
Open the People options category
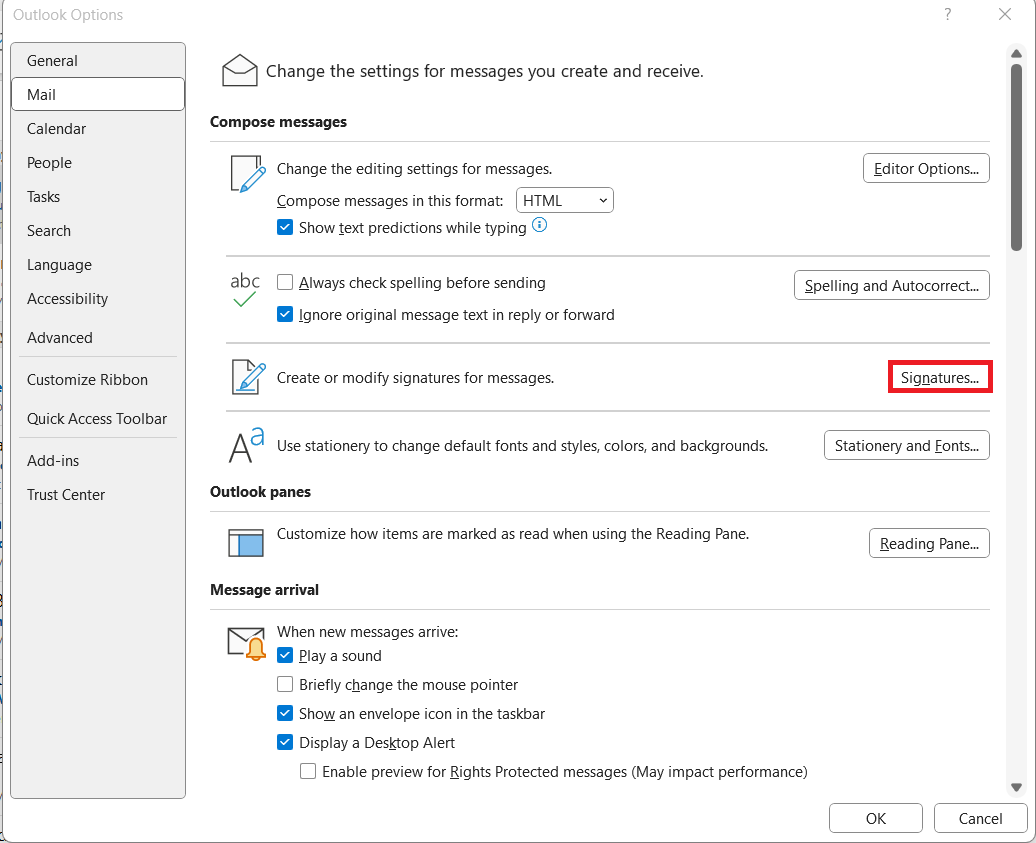coord(98,163)
